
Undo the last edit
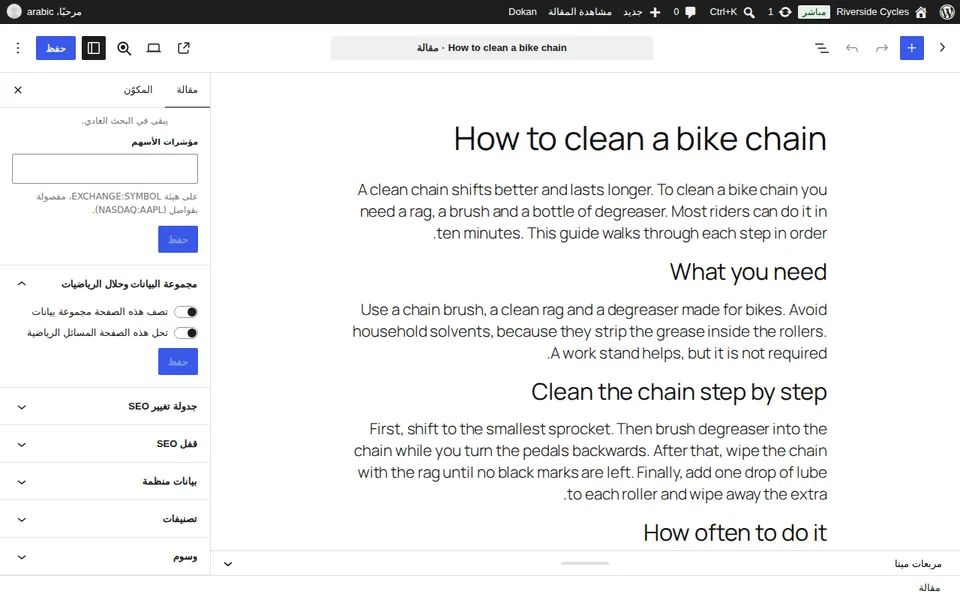click(852, 48)
